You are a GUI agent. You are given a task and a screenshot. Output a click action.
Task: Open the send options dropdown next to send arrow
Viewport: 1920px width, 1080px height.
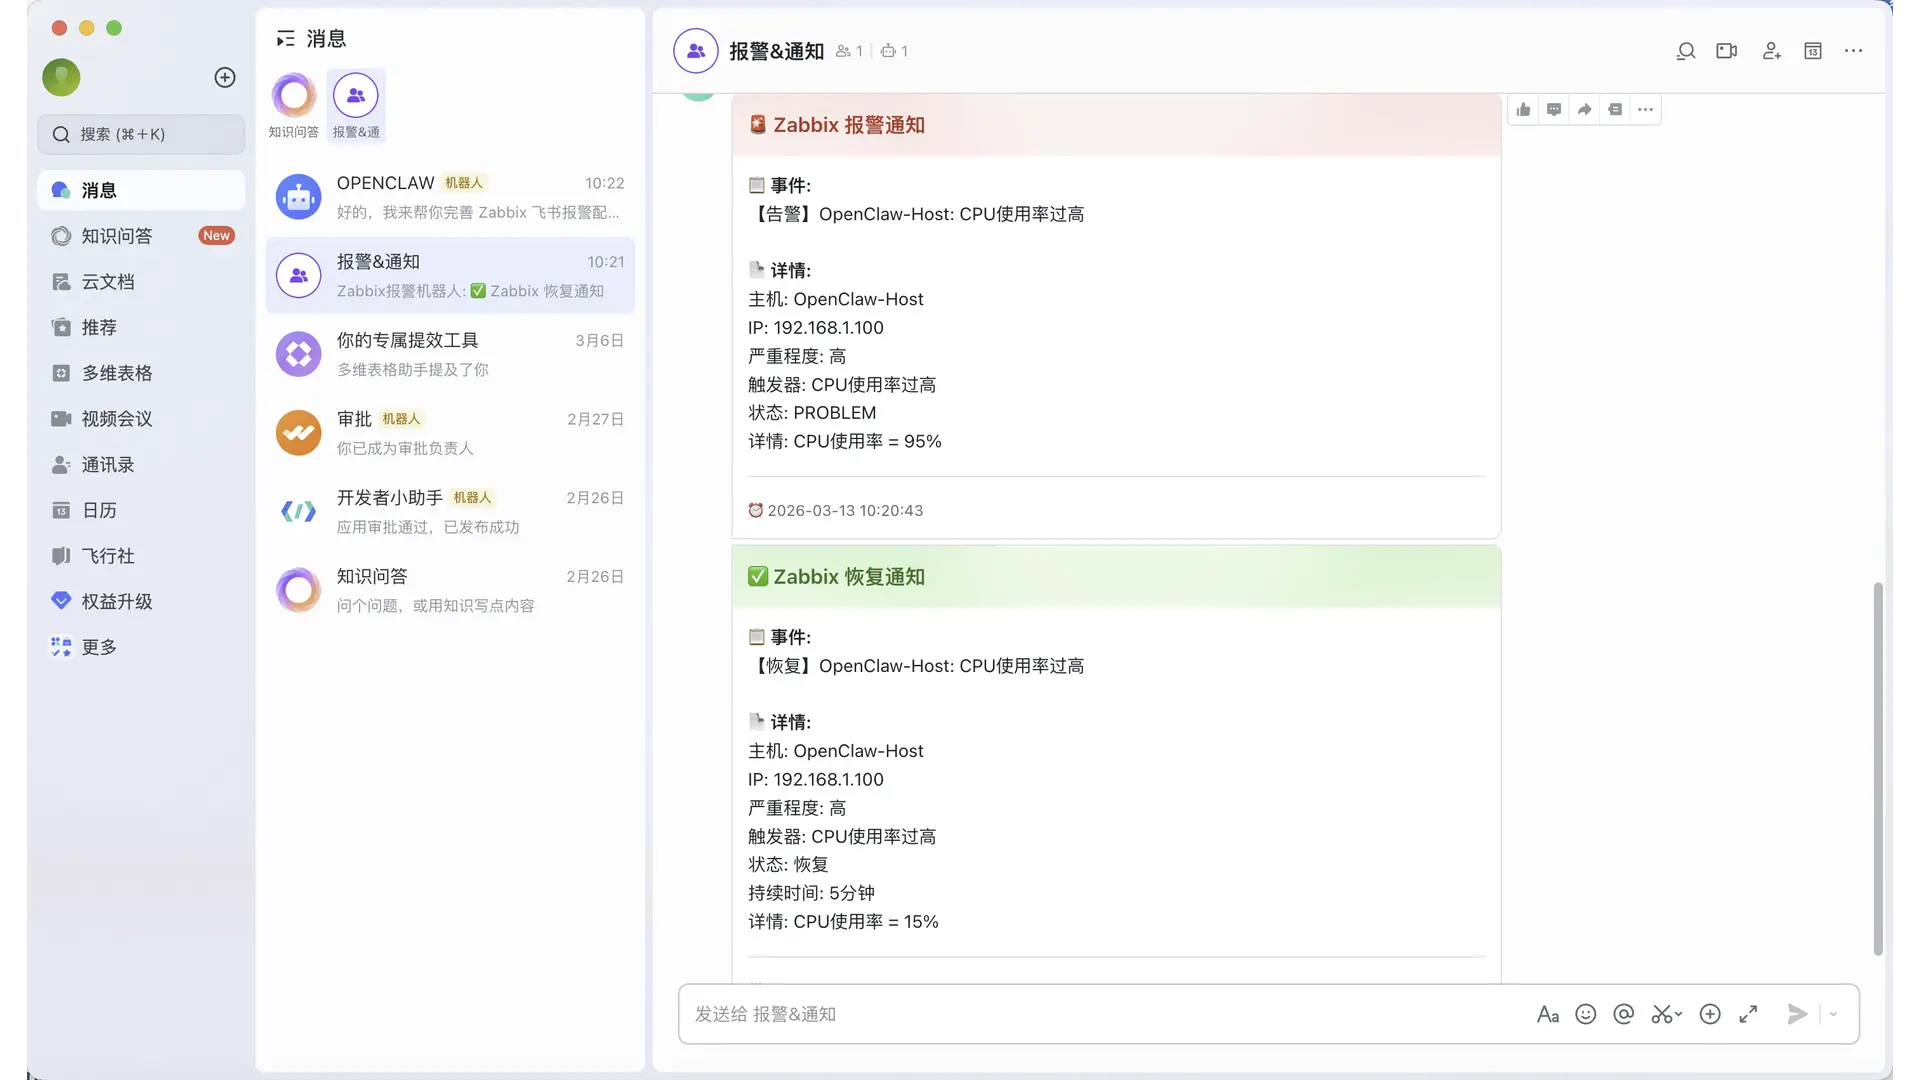1833,1014
